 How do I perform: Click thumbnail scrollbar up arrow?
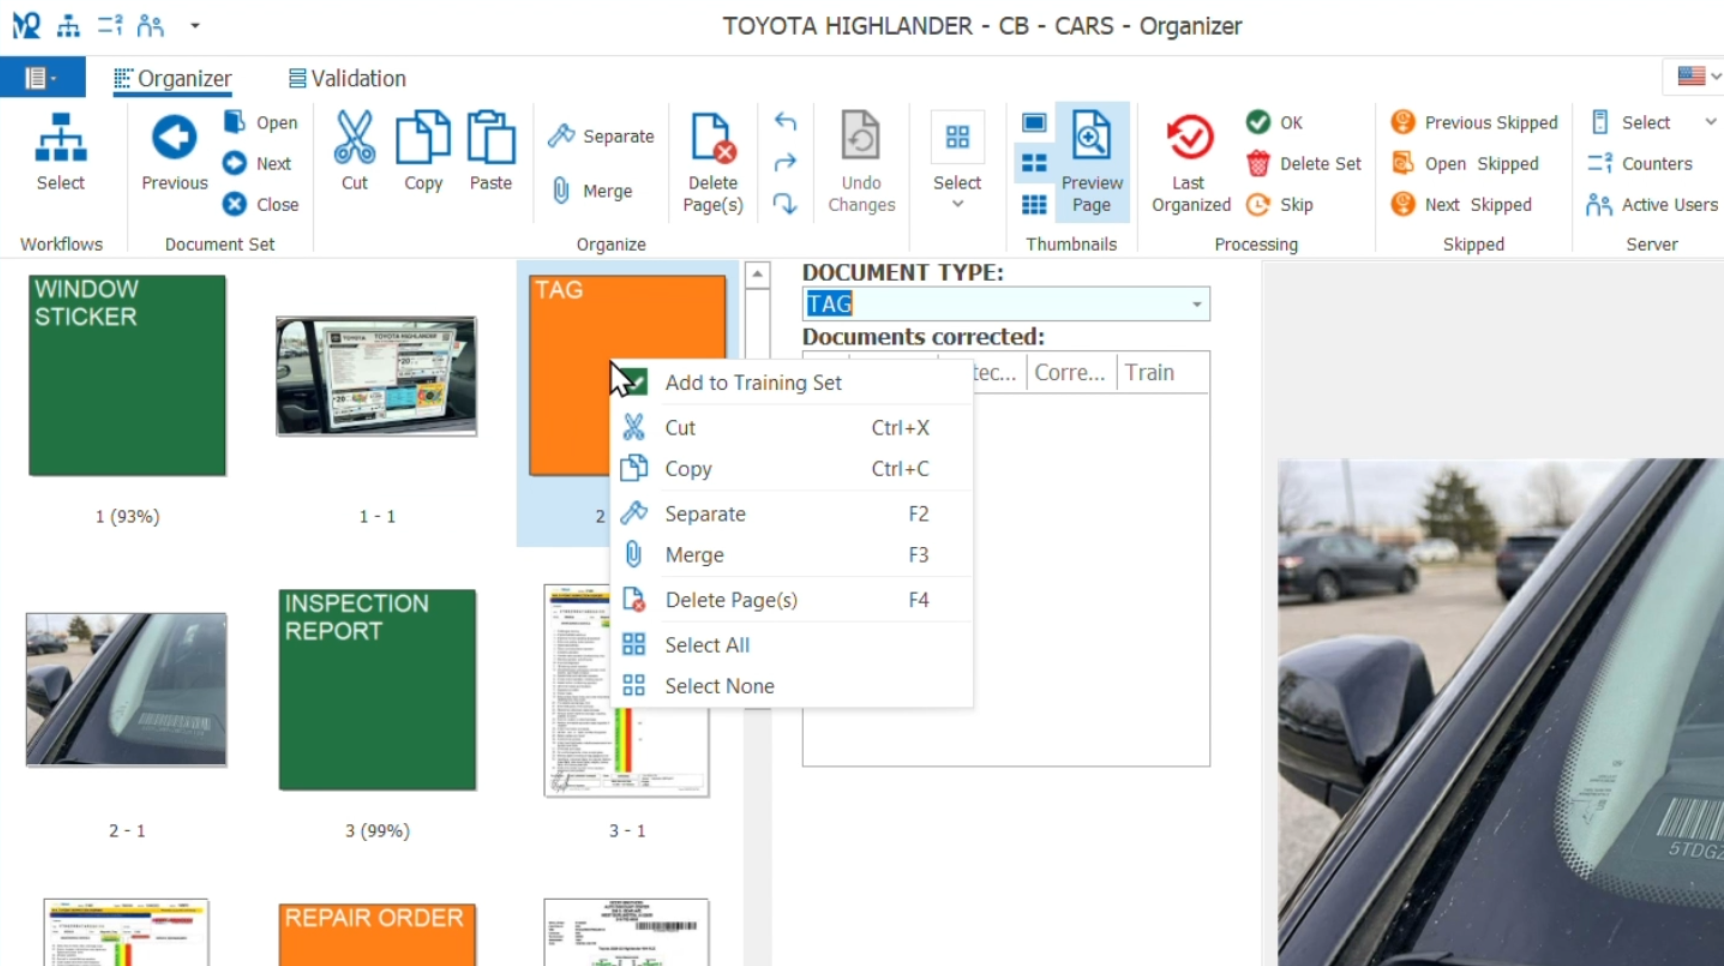pyautogui.click(x=758, y=274)
